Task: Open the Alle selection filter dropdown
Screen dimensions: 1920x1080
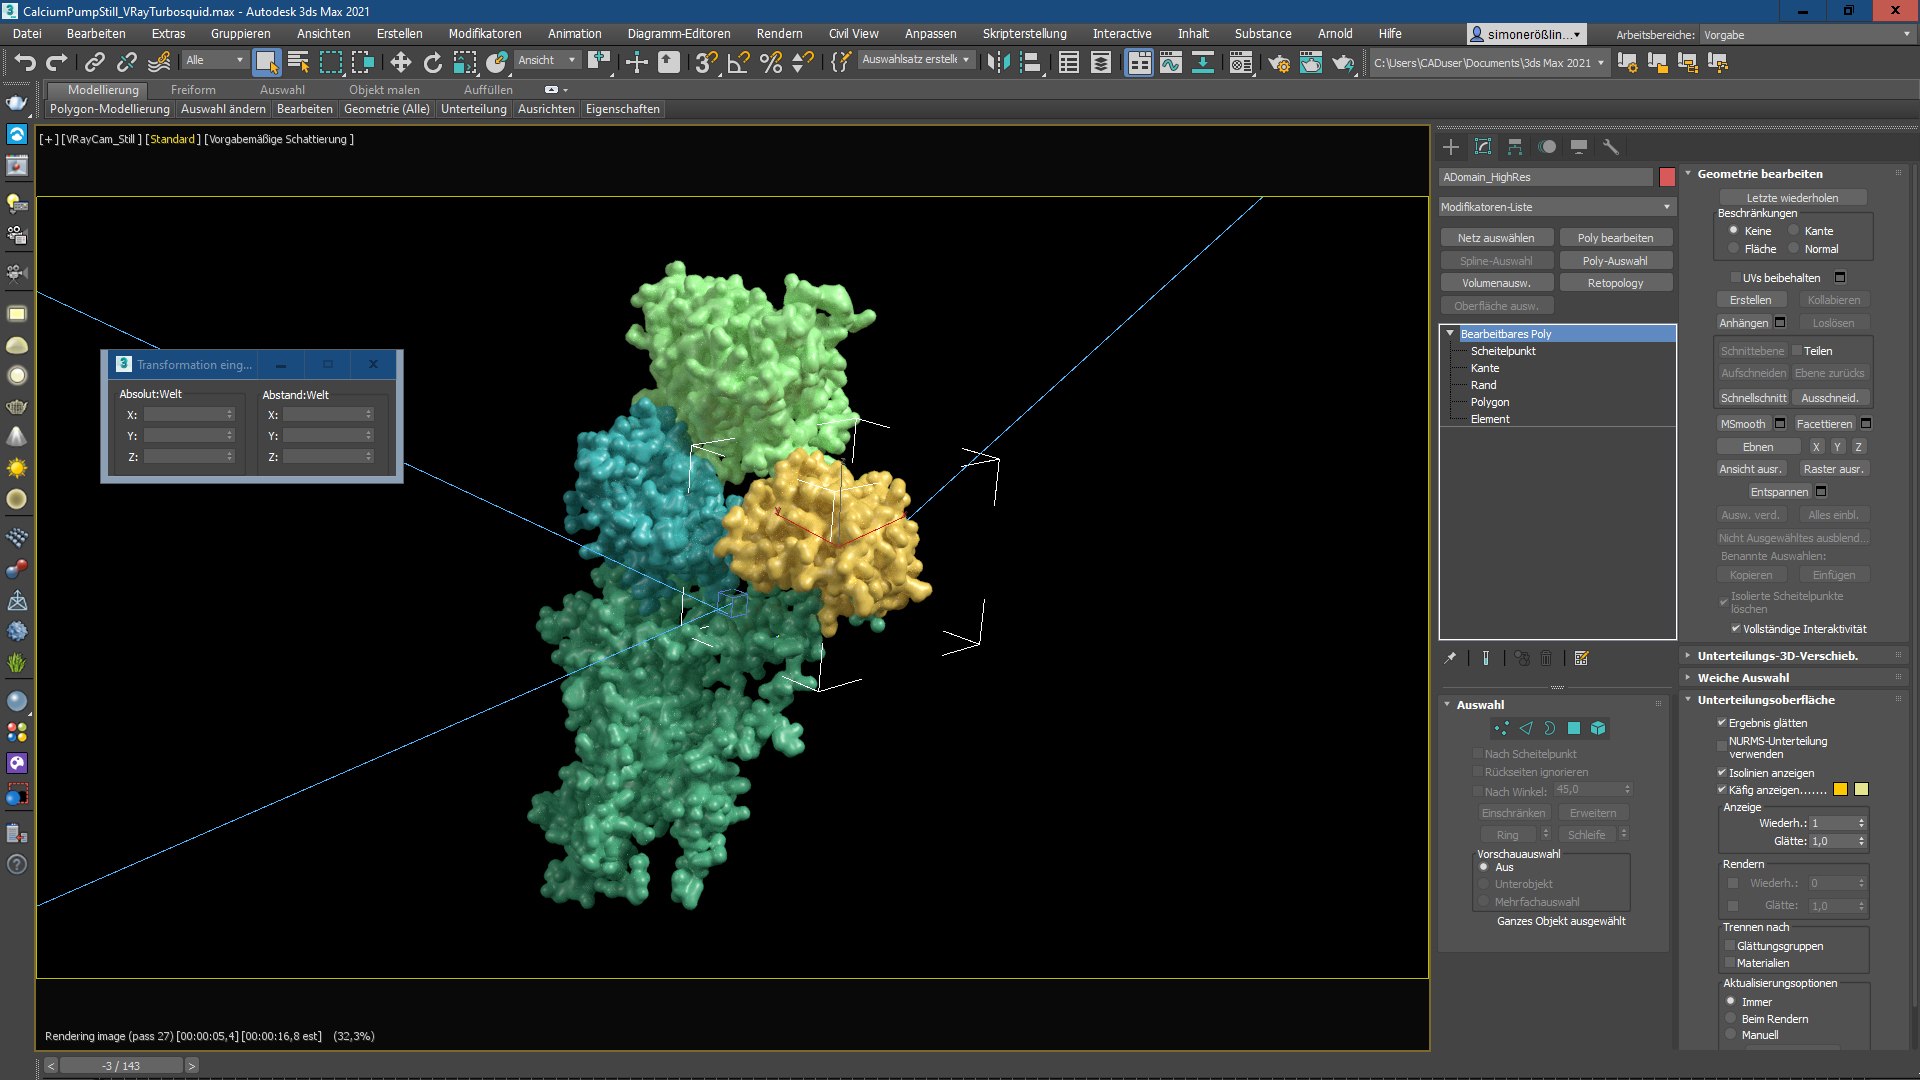Action: point(214,60)
